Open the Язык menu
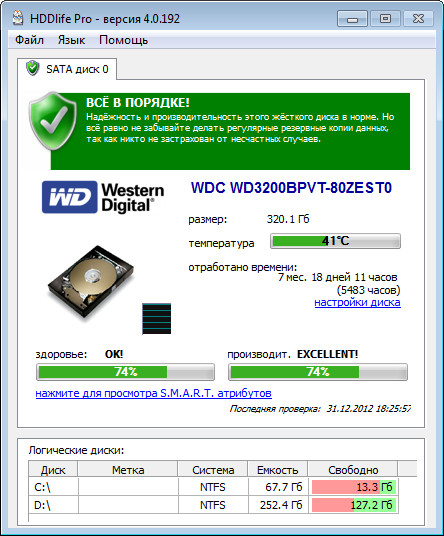The width and height of the screenshot is (444, 536). point(71,40)
